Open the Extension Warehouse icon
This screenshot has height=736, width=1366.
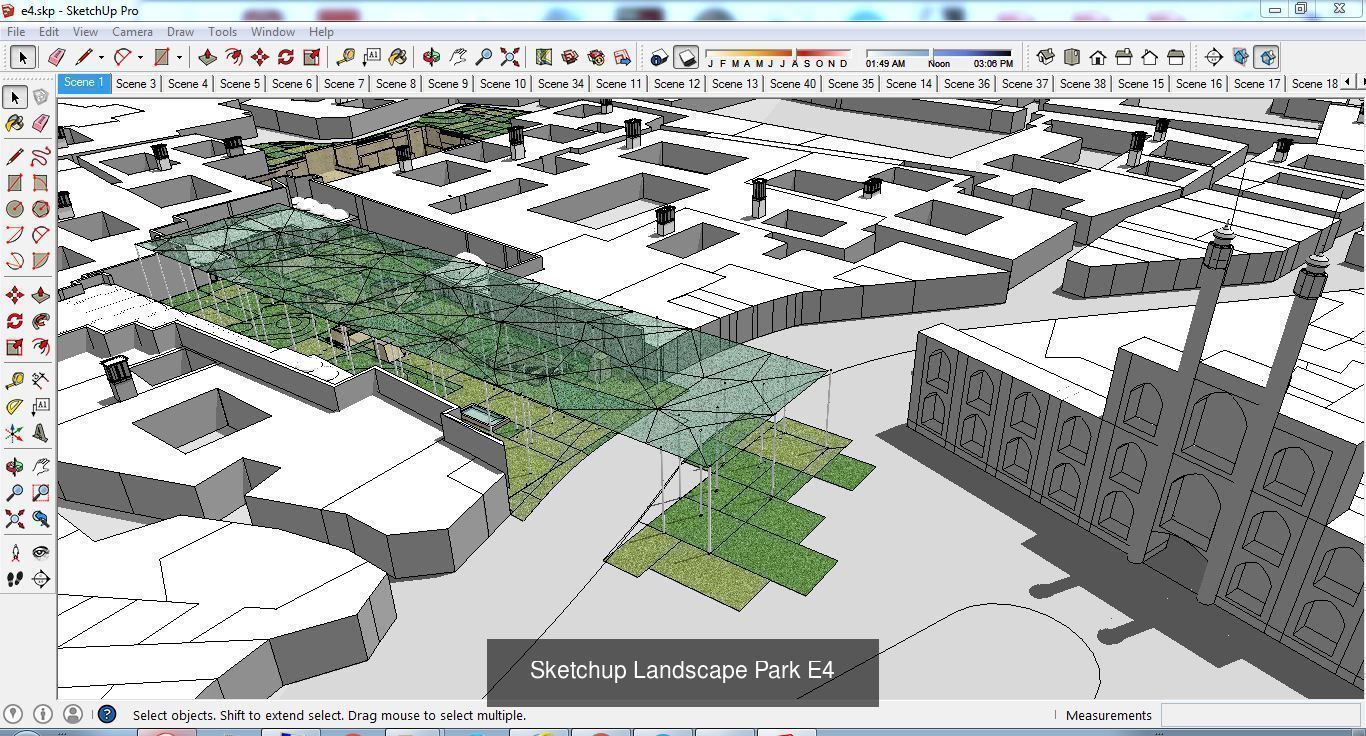click(596, 57)
